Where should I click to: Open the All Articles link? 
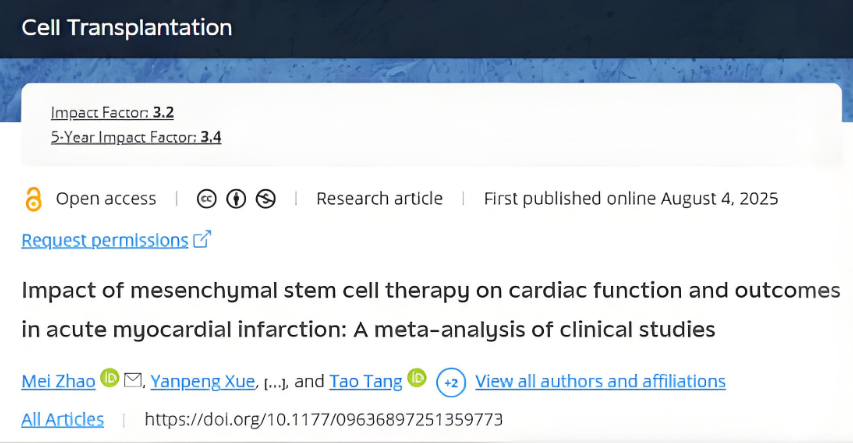pos(62,419)
